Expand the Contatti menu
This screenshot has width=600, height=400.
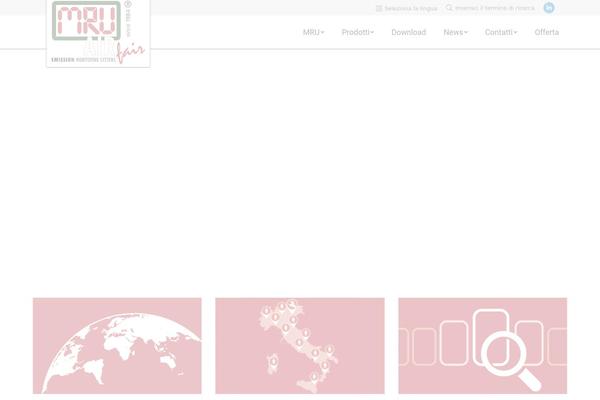(501, 32)
